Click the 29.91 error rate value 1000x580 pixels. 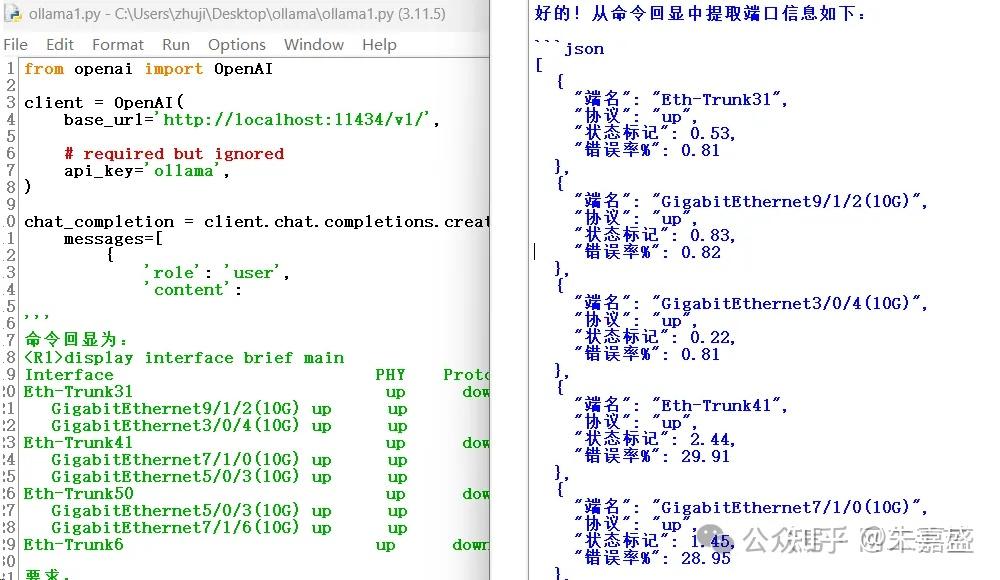tap(705, 457)
